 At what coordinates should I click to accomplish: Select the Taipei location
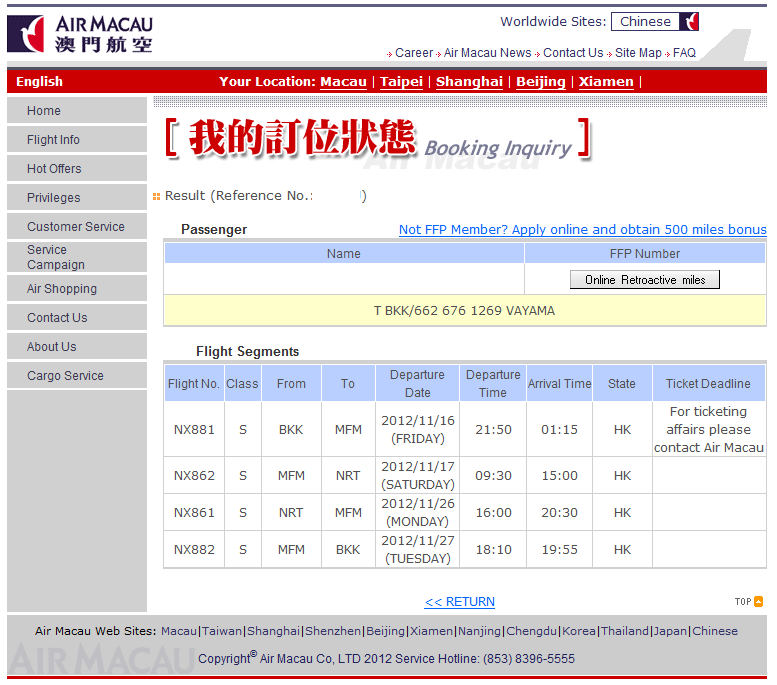[401, 81]
